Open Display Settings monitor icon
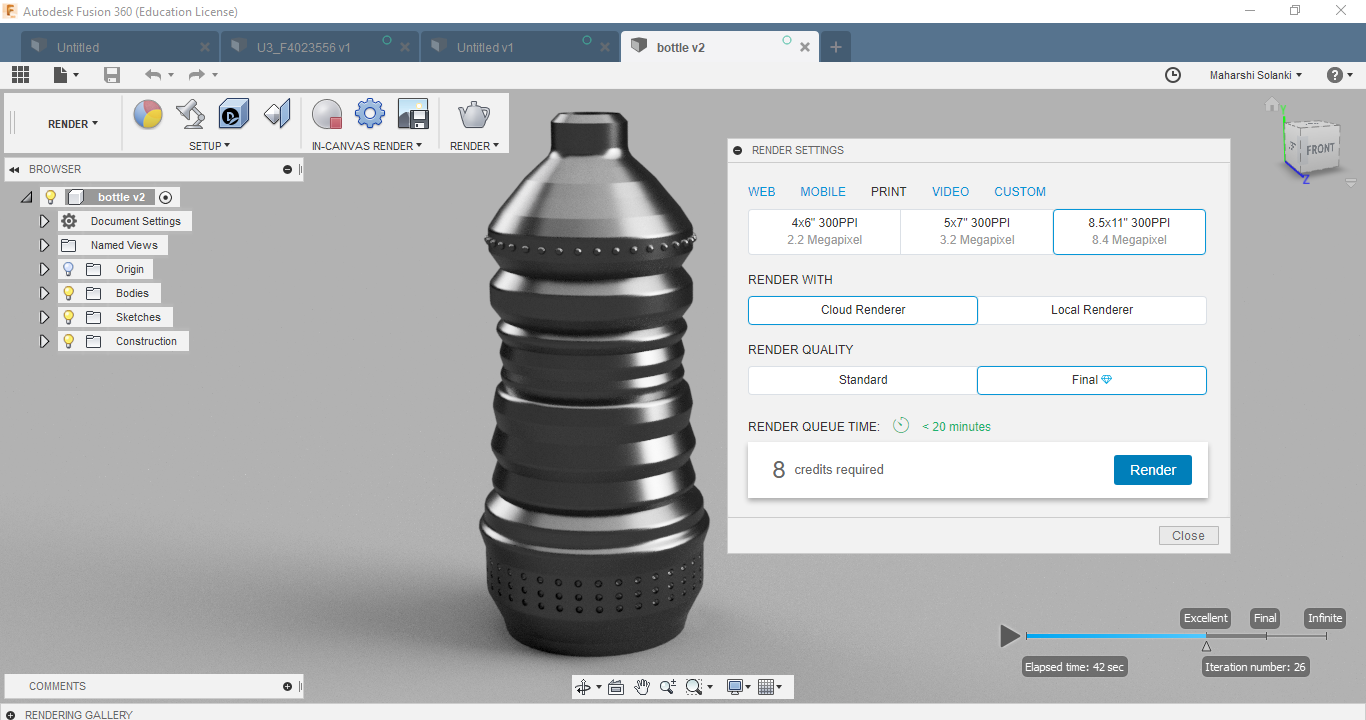 click(x=736, y=687)
